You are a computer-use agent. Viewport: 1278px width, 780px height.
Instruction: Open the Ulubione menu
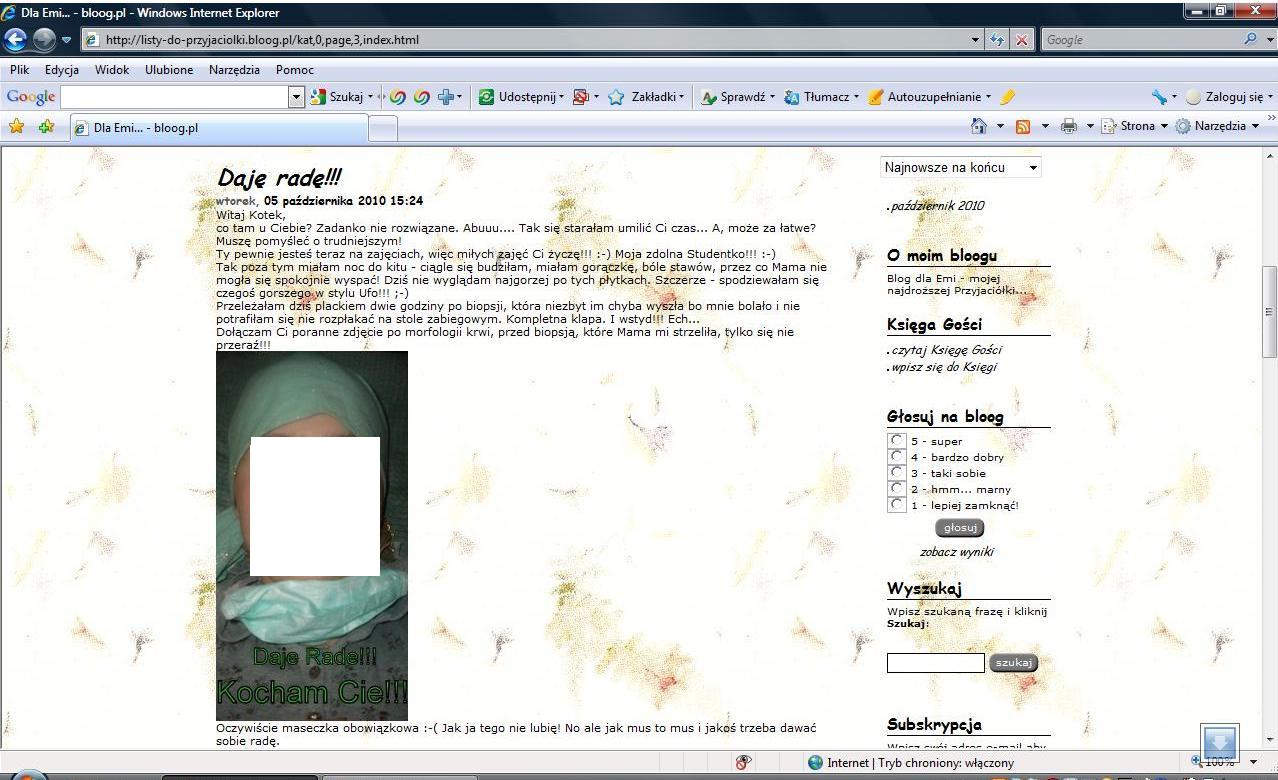169,70
